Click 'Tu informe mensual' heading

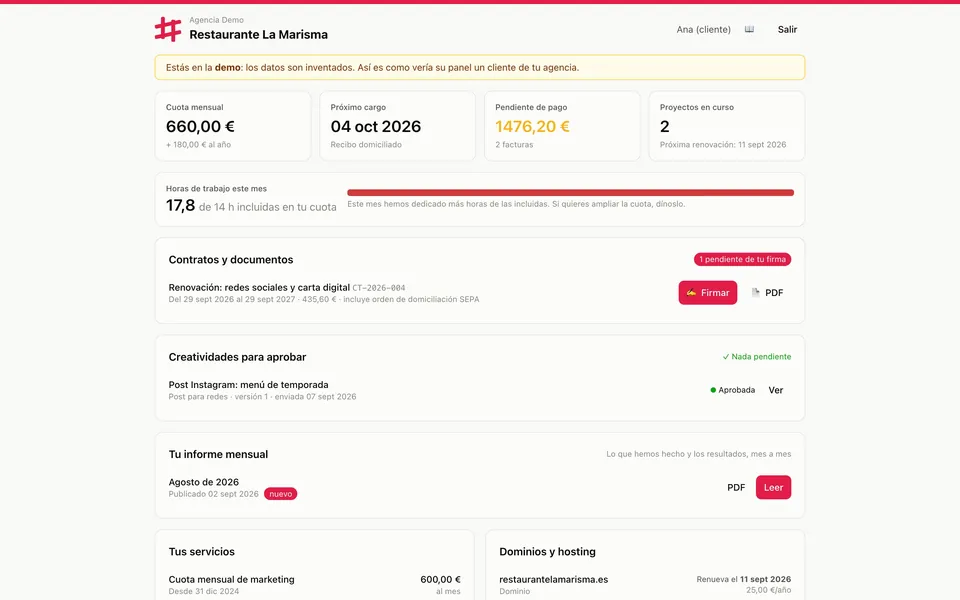[219, 454]
